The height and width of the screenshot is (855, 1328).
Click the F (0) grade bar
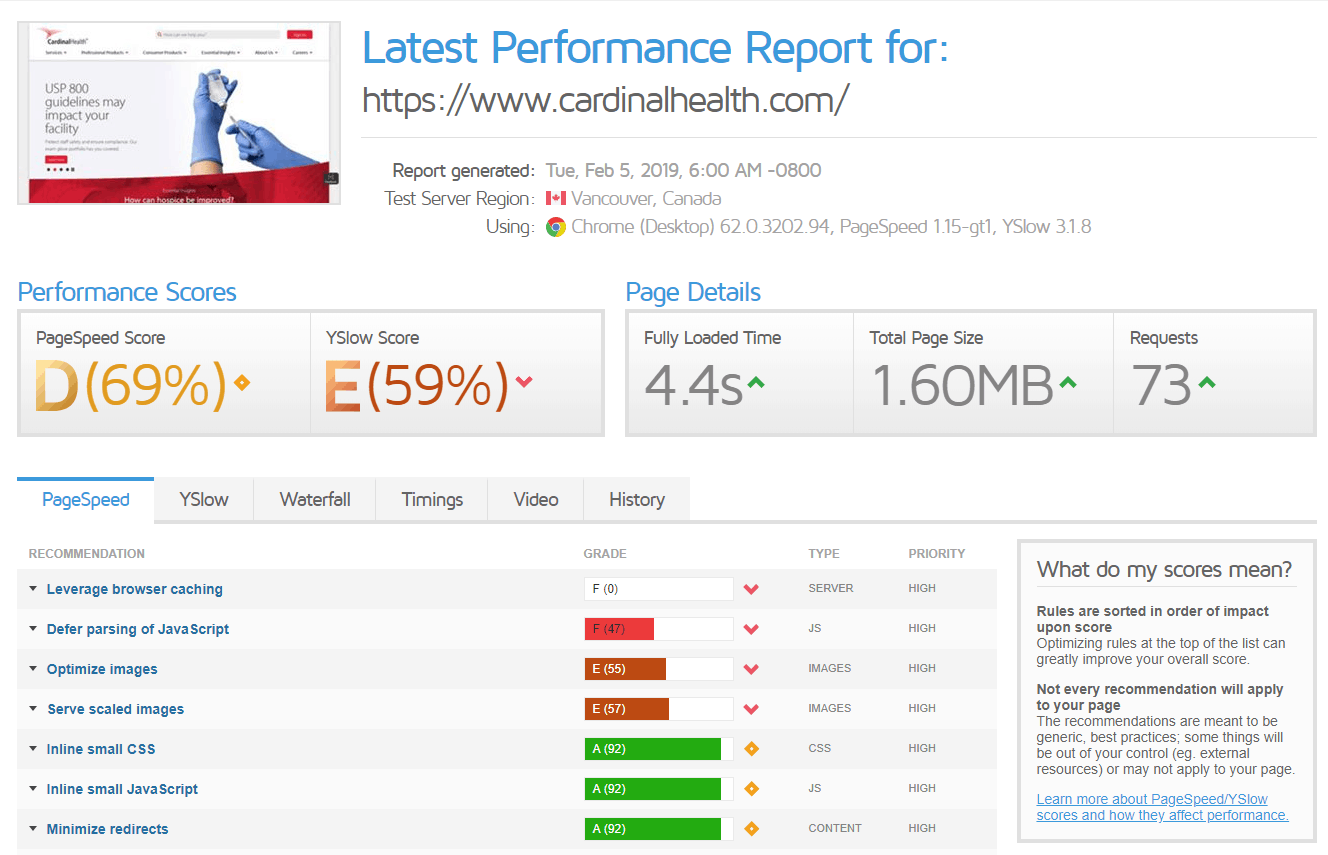tap(659, 589)
